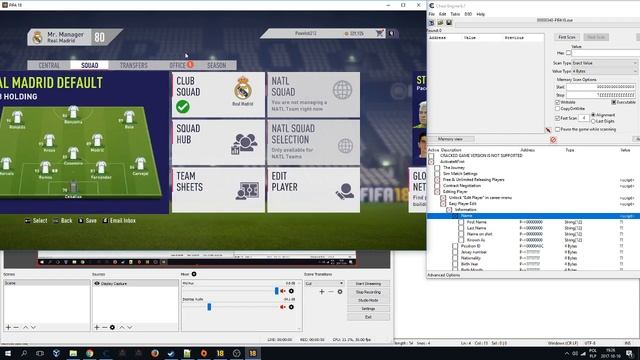Image resolution: width=640 pixels, height=360 pixels.
Task: Activate the Jersey number entry checkbox
Action: click(x=455, y=252)
